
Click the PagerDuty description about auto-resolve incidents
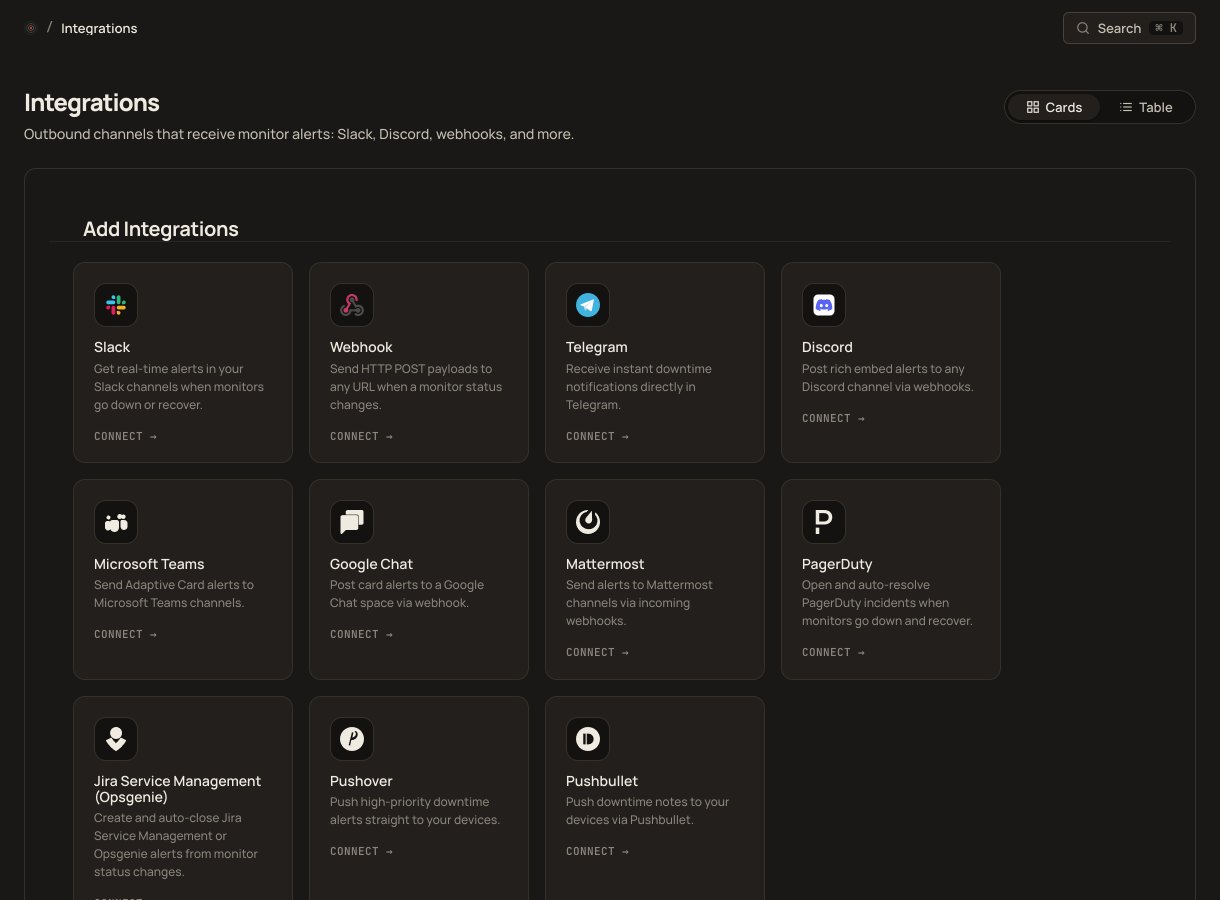887,603
